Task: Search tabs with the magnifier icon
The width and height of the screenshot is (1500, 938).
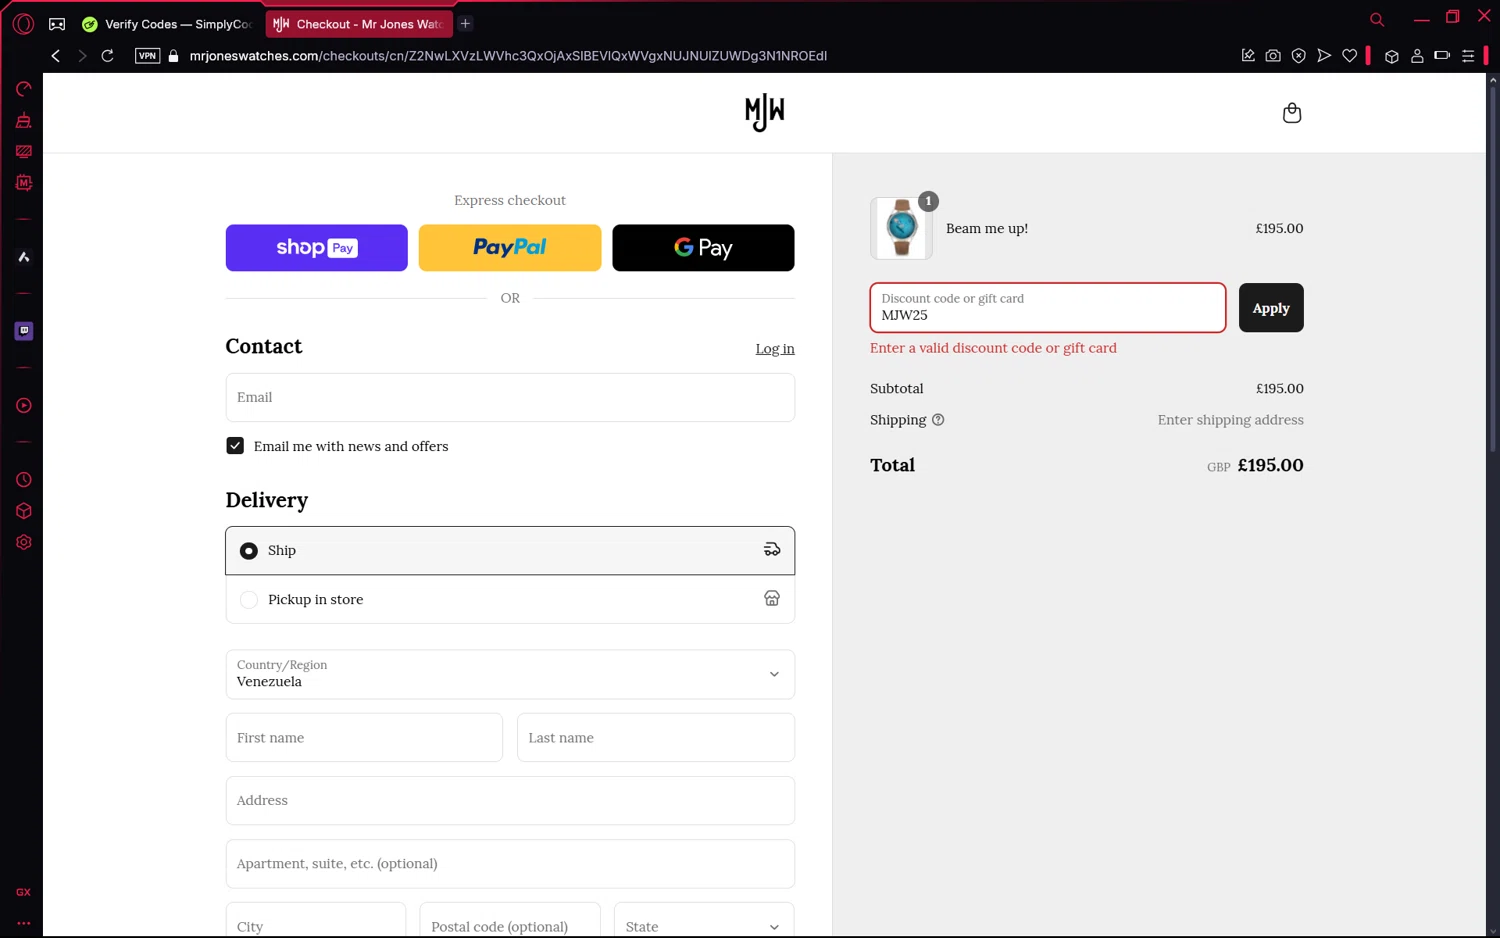Action: click(x=1377, y=19)
